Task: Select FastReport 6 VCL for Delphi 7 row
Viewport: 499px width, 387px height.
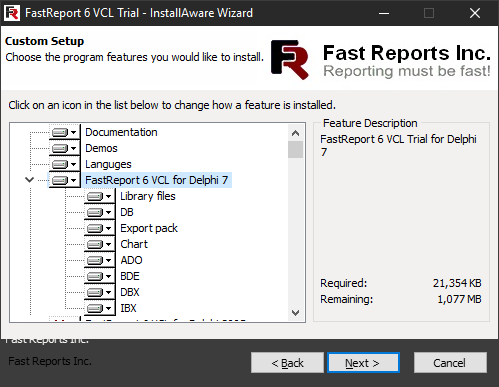Action: 157,180
